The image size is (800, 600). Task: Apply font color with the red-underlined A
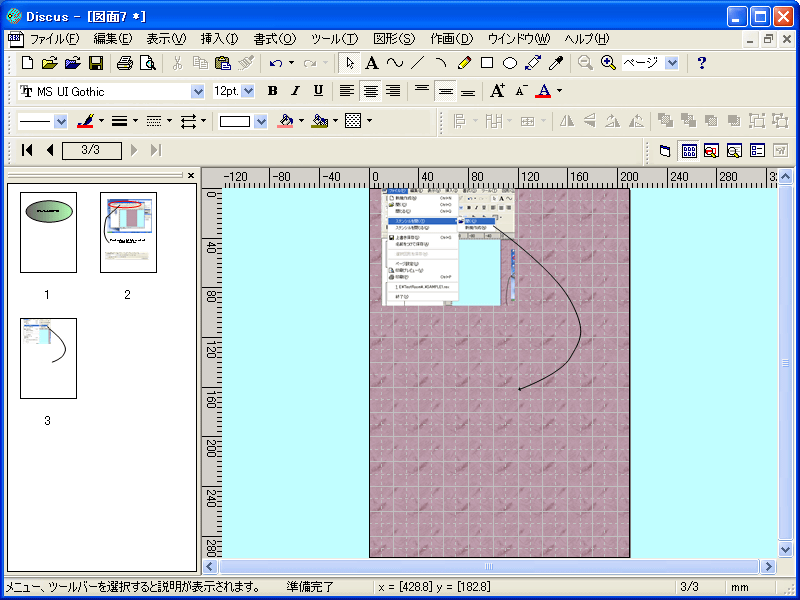544,91
